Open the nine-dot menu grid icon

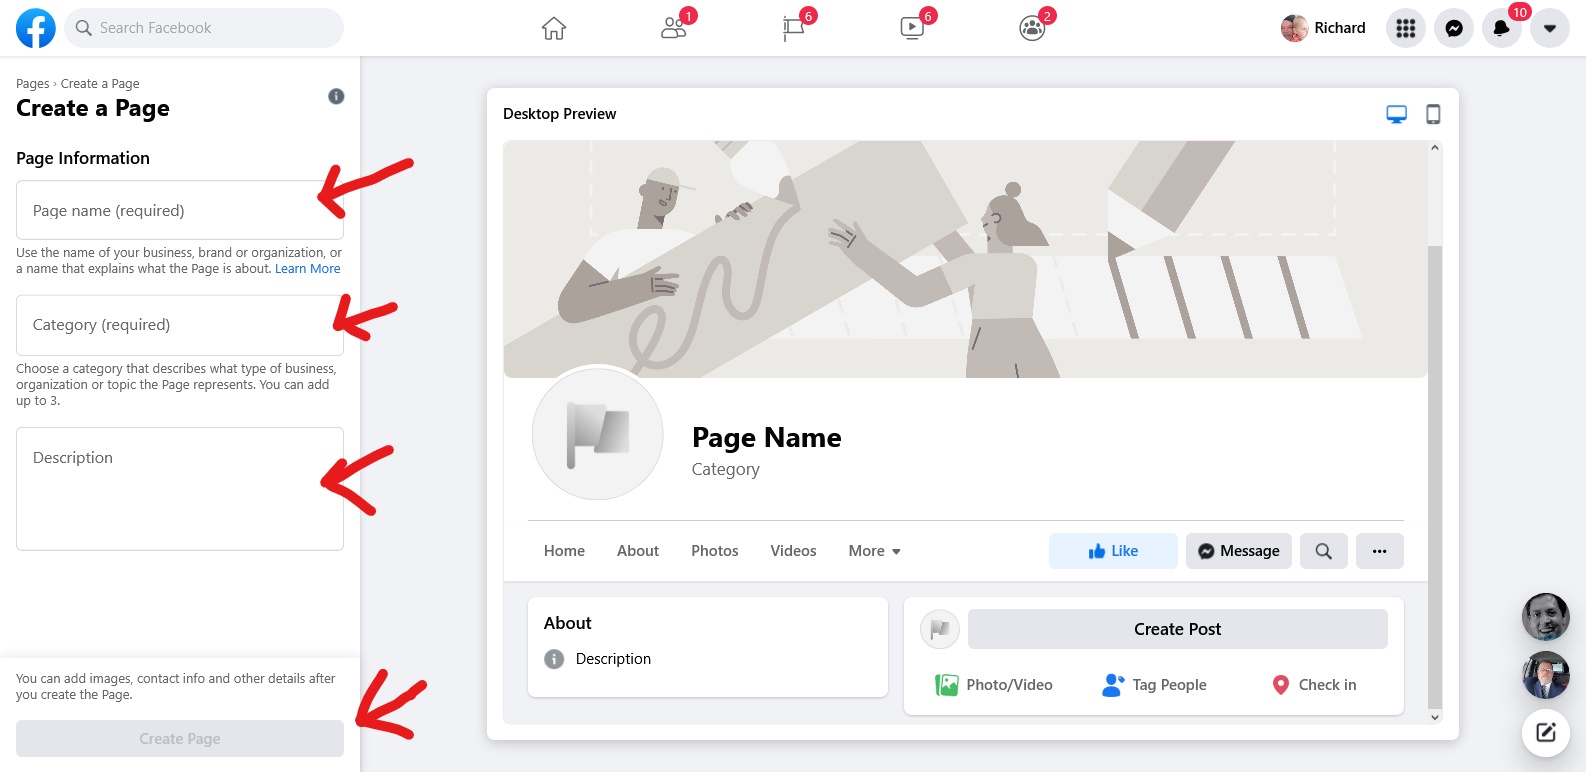1406,28
